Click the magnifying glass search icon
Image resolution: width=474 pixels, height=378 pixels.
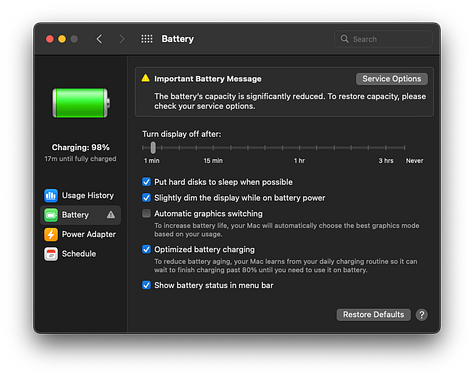point(344,39)
